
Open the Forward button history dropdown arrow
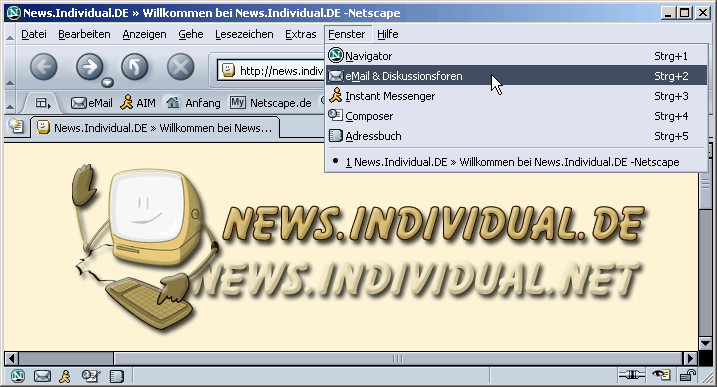tap(107, 82)
